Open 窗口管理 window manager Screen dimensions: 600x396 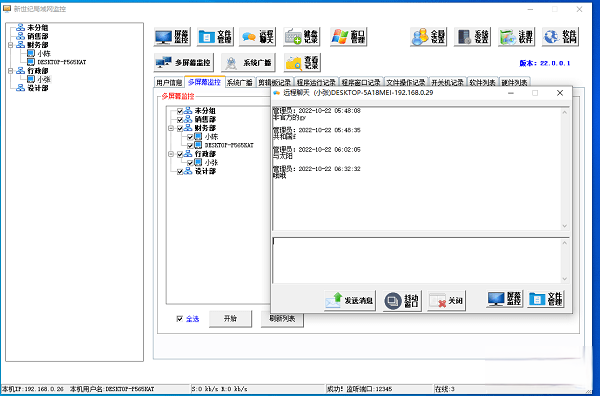(x=348, y=37)
